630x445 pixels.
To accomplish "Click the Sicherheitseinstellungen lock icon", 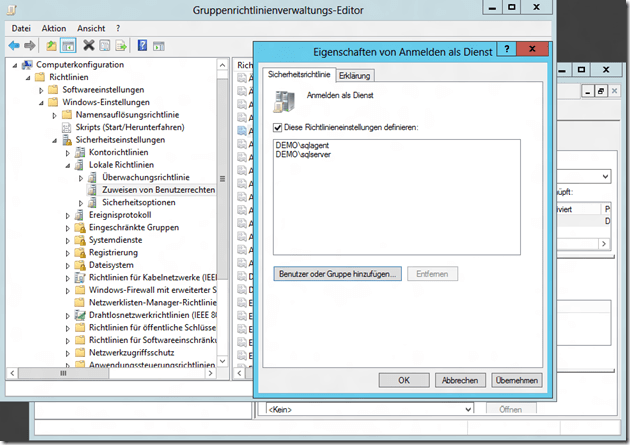I will pyautogui.click(x=67, y=140).
